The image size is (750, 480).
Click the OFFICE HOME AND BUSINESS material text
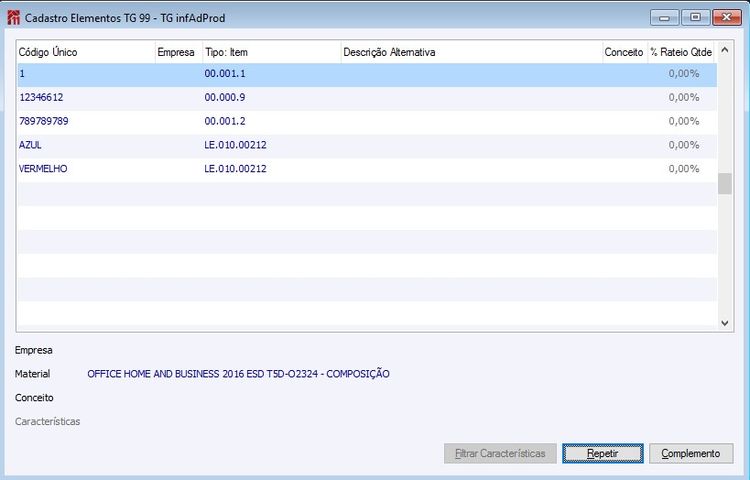point(238,374)
